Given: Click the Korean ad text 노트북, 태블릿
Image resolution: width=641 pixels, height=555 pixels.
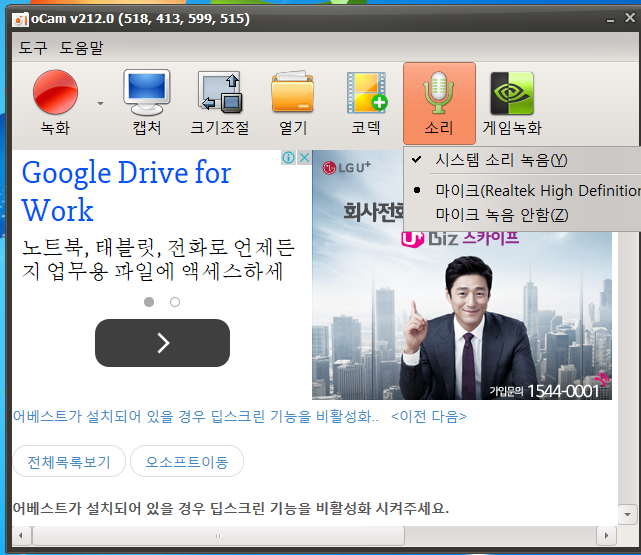Looking at the screenshot, I should click(x=158, y=259).
